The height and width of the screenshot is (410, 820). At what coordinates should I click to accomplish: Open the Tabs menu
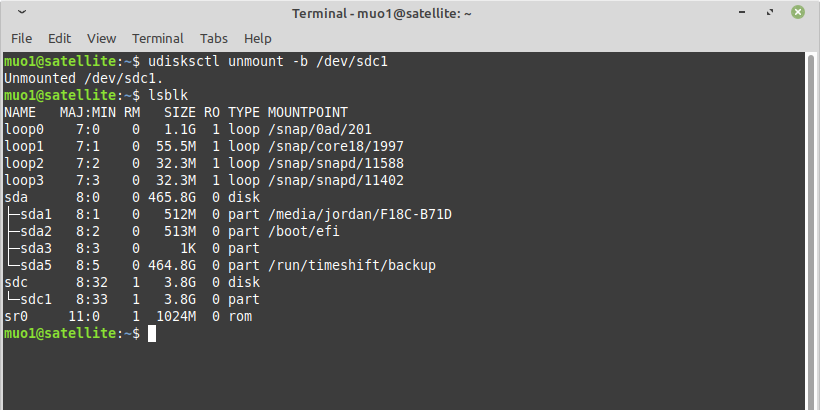tap(214, 38)
